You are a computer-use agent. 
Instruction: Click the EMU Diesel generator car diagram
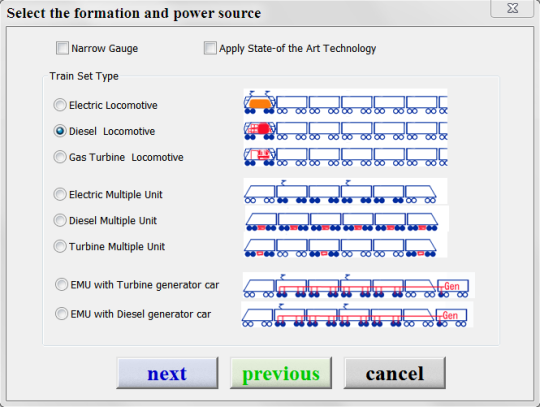(x=357, y=314)
